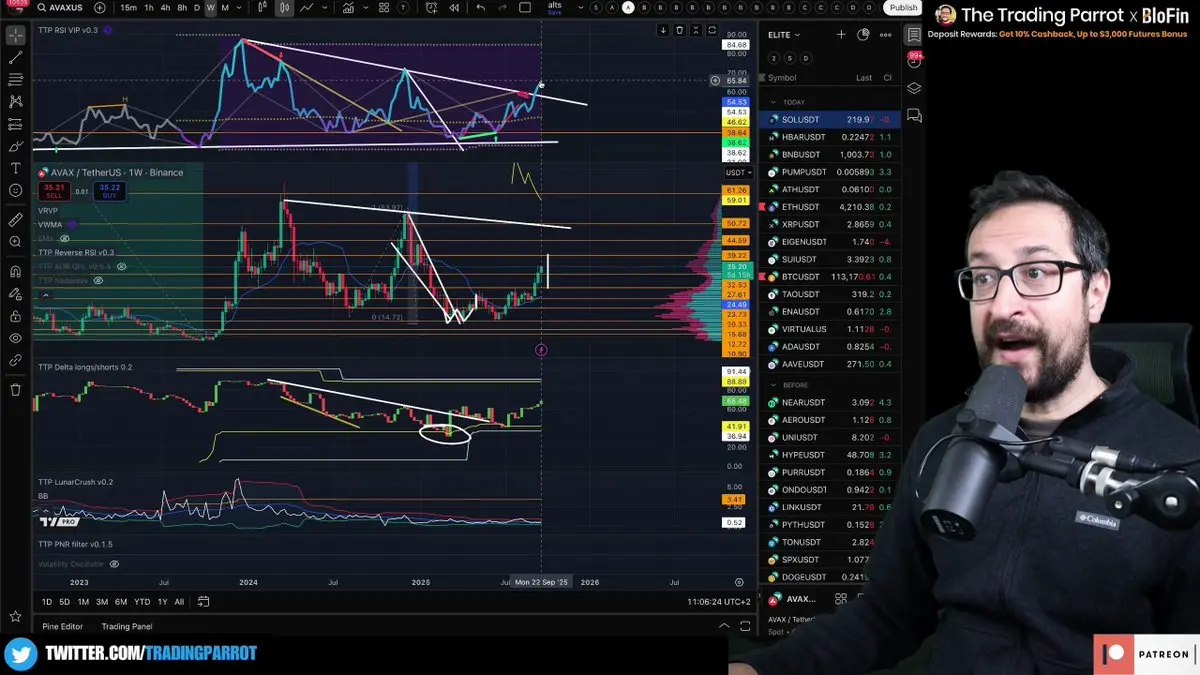Screen dimensions: 1200x675
Task: Toggle visibility eye for TTP Nadaraya indicator
Action: pos(99,281)
